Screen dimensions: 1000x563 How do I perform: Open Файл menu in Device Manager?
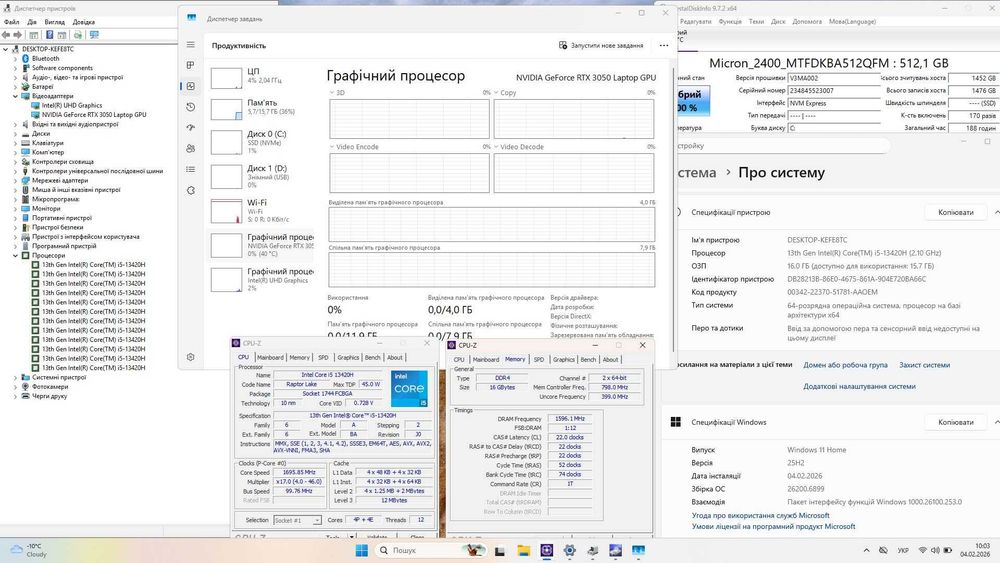[x=11, y=22]
